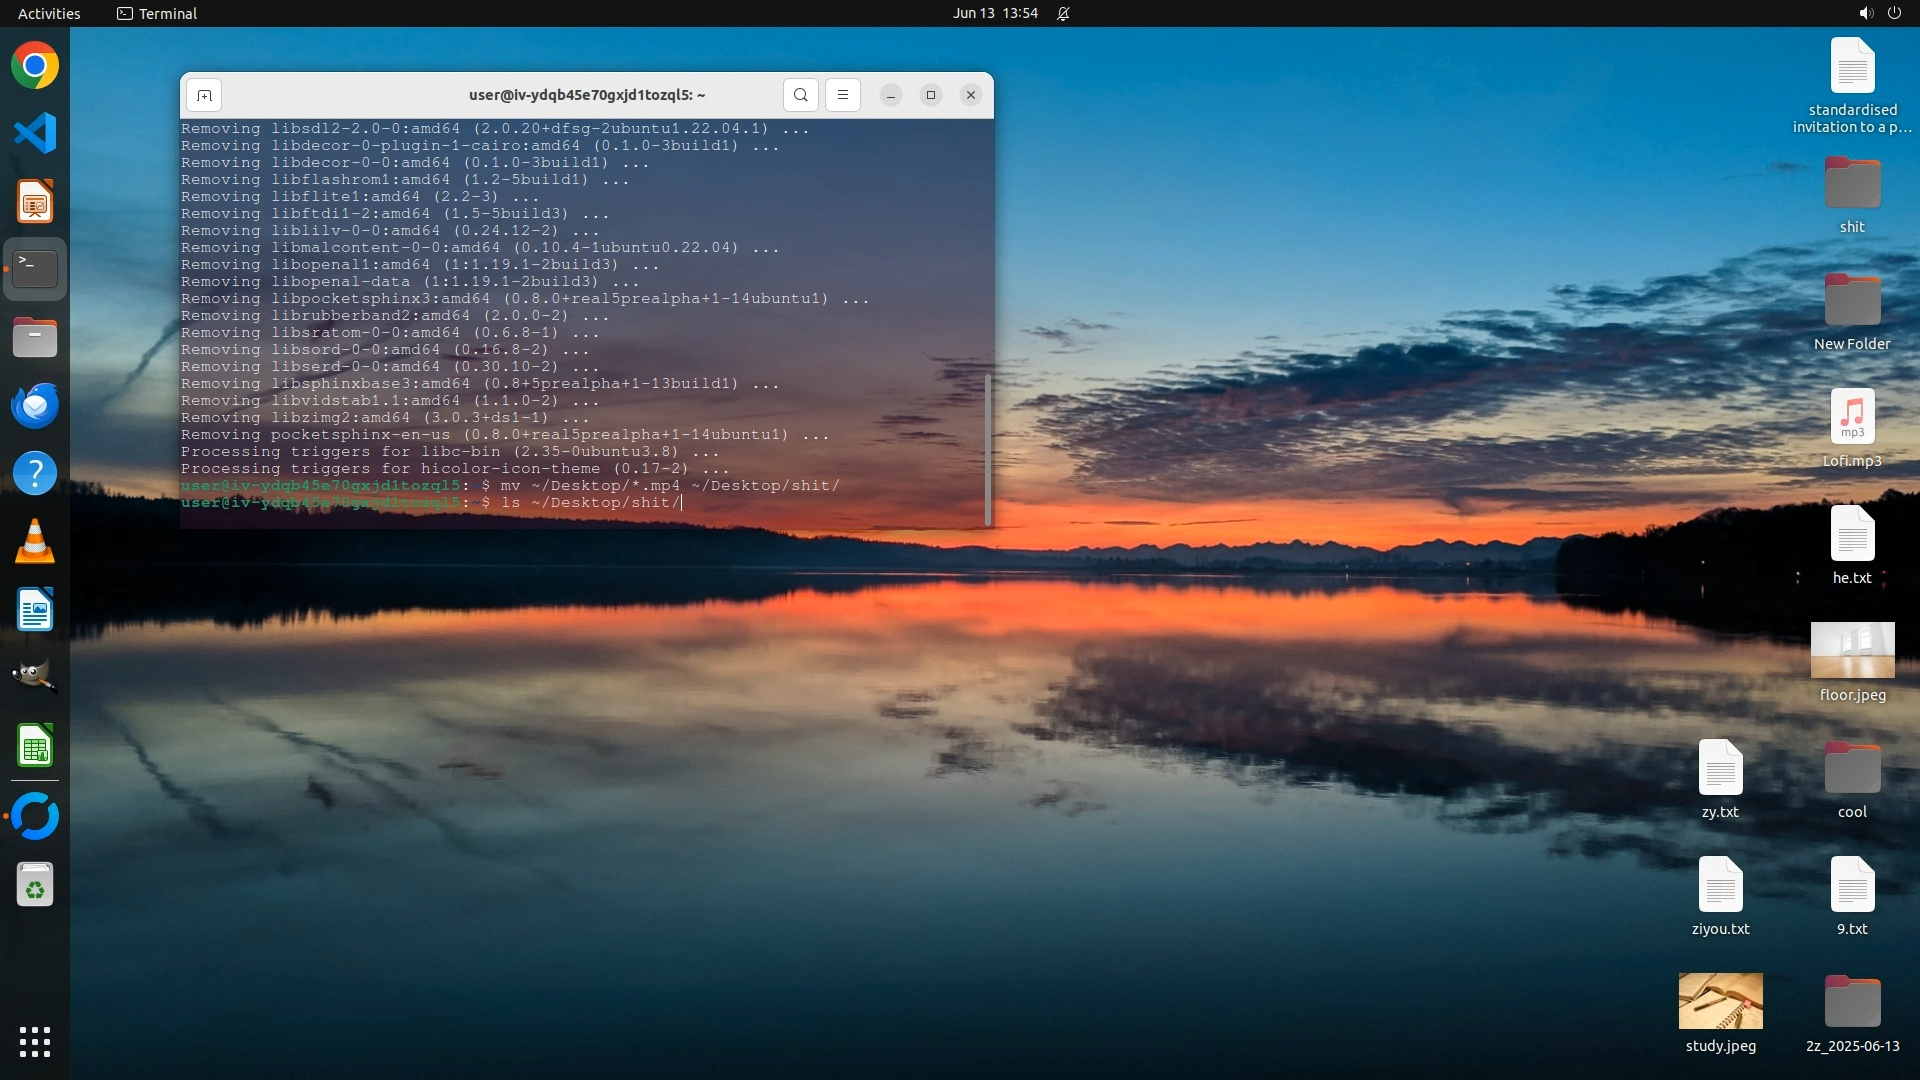1920x1080 pixels.
Task: Launch VLC media player from dock
Action: click(x=35, y=542)
